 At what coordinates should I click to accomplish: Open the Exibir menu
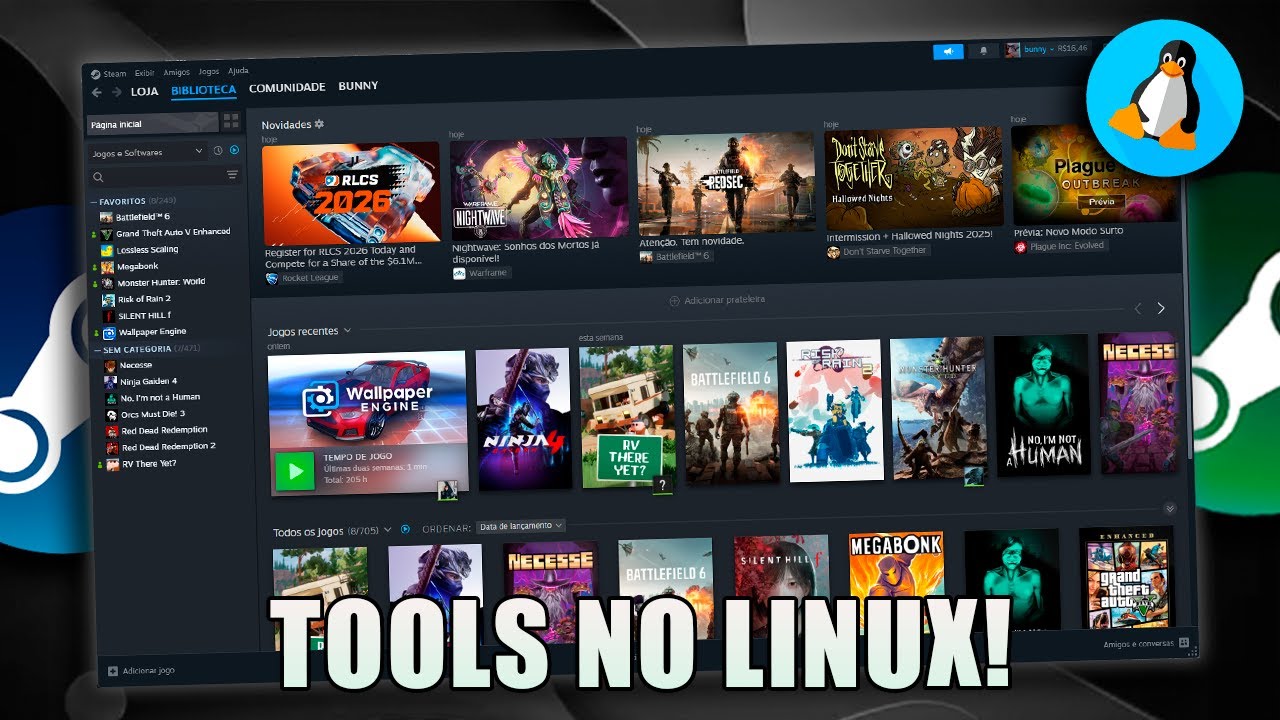pos(145,73)
